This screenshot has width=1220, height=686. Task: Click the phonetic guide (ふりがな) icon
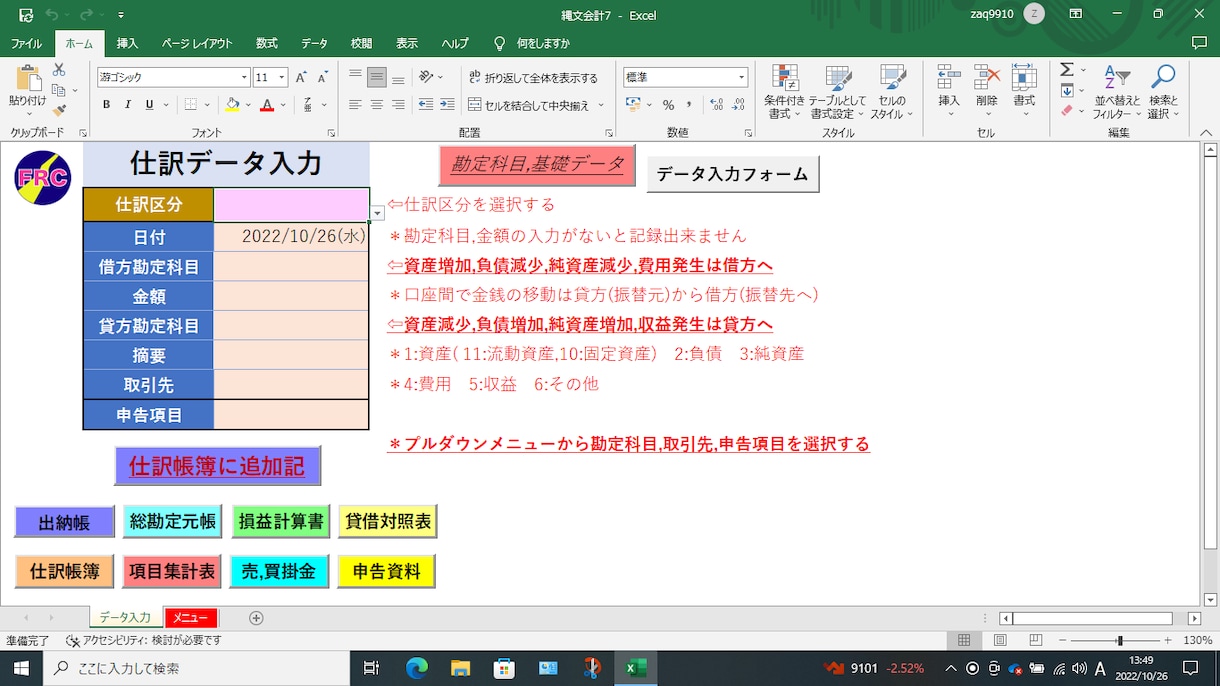[x=309, y=104]
